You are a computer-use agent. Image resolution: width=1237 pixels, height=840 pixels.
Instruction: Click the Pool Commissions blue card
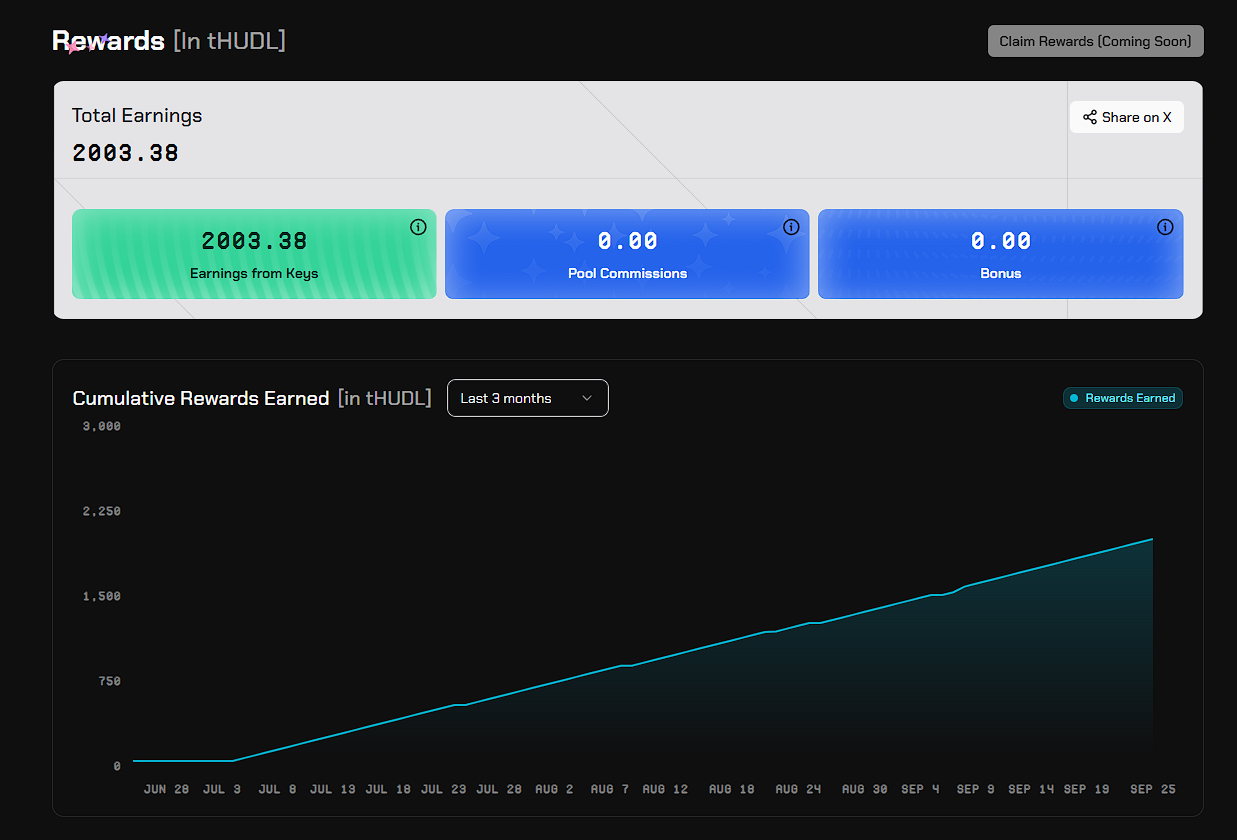627,254
